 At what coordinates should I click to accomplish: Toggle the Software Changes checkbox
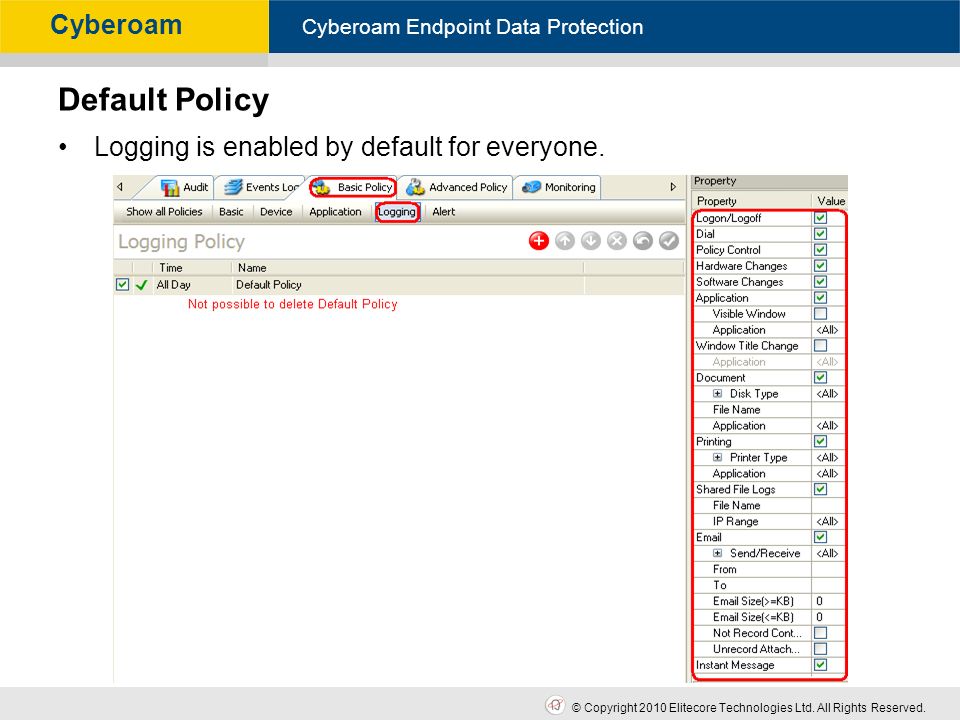pos(820,282)
